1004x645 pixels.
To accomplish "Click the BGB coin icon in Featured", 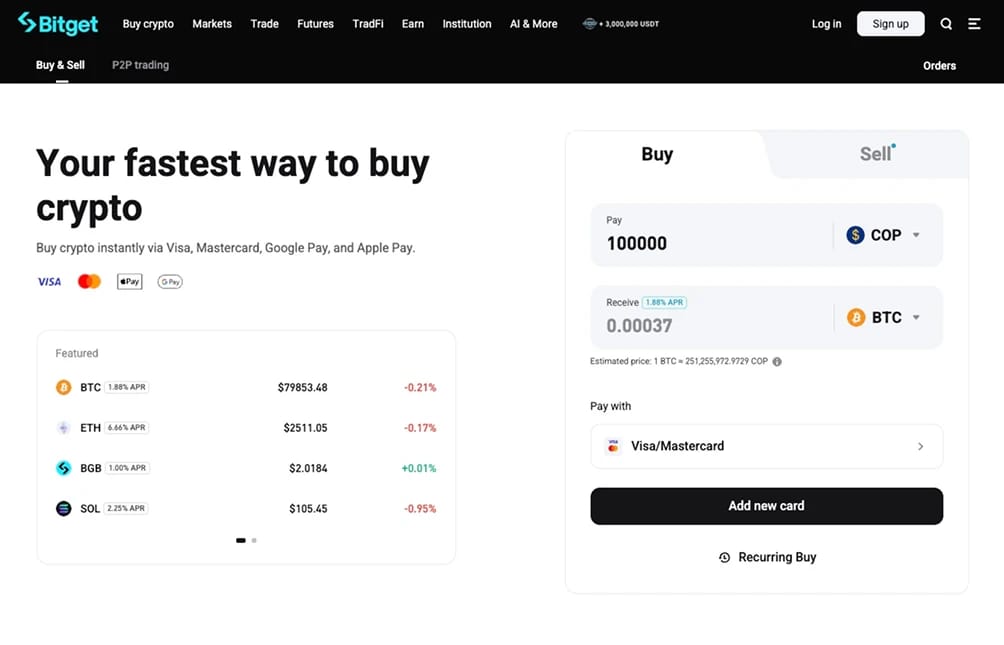I will pyautogui.click(x=63, y=468).
